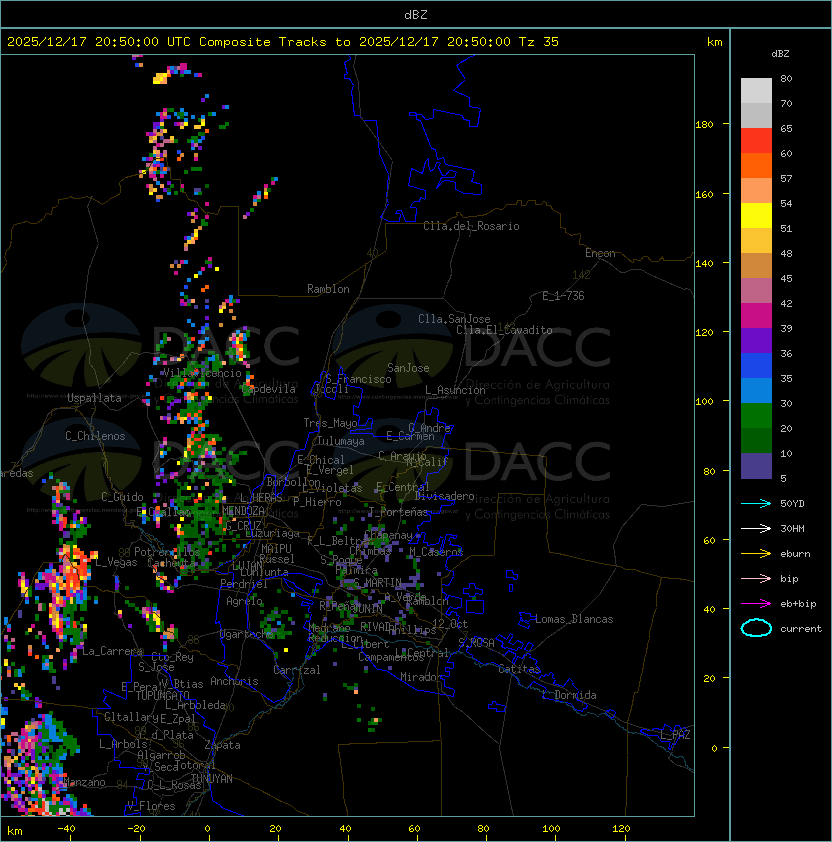Click the Clla.del_Rosario label on map

471,226
